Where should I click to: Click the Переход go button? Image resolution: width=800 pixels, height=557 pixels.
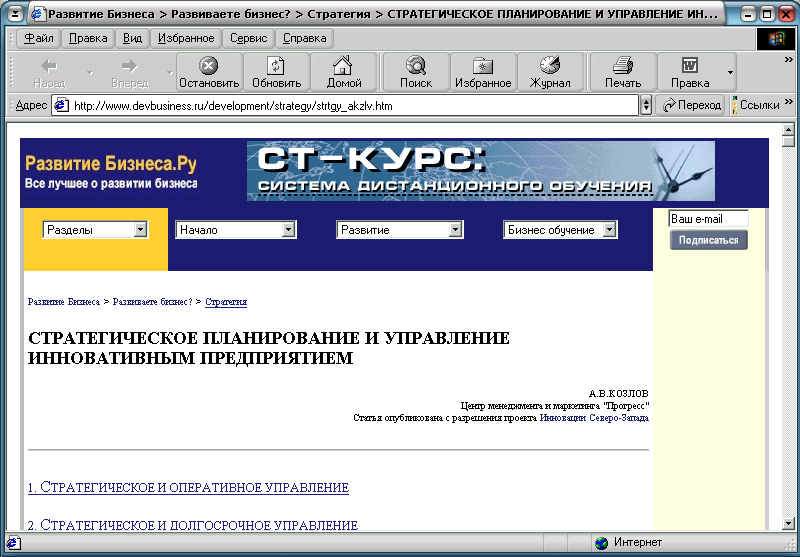pos(691,105)
